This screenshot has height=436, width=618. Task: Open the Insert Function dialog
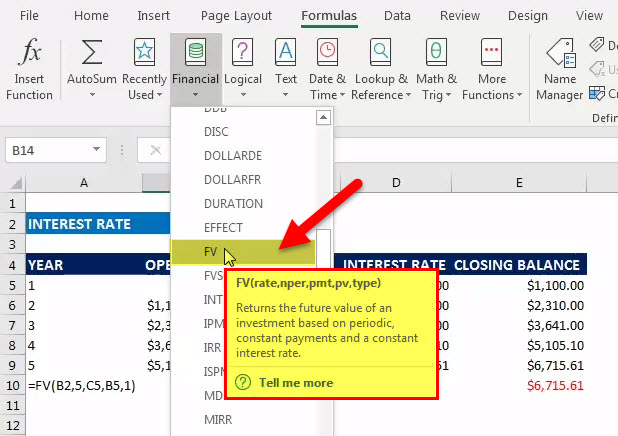point(30,69)
